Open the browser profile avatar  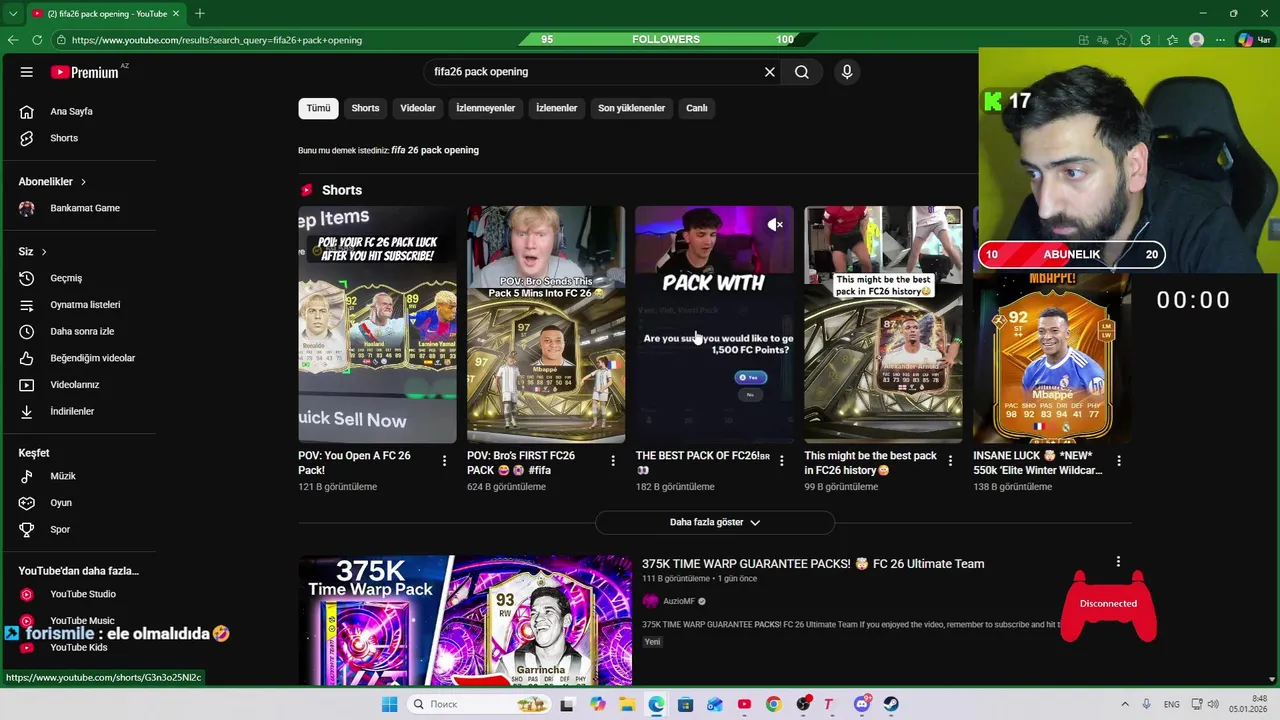click(x=1196, y=40)
